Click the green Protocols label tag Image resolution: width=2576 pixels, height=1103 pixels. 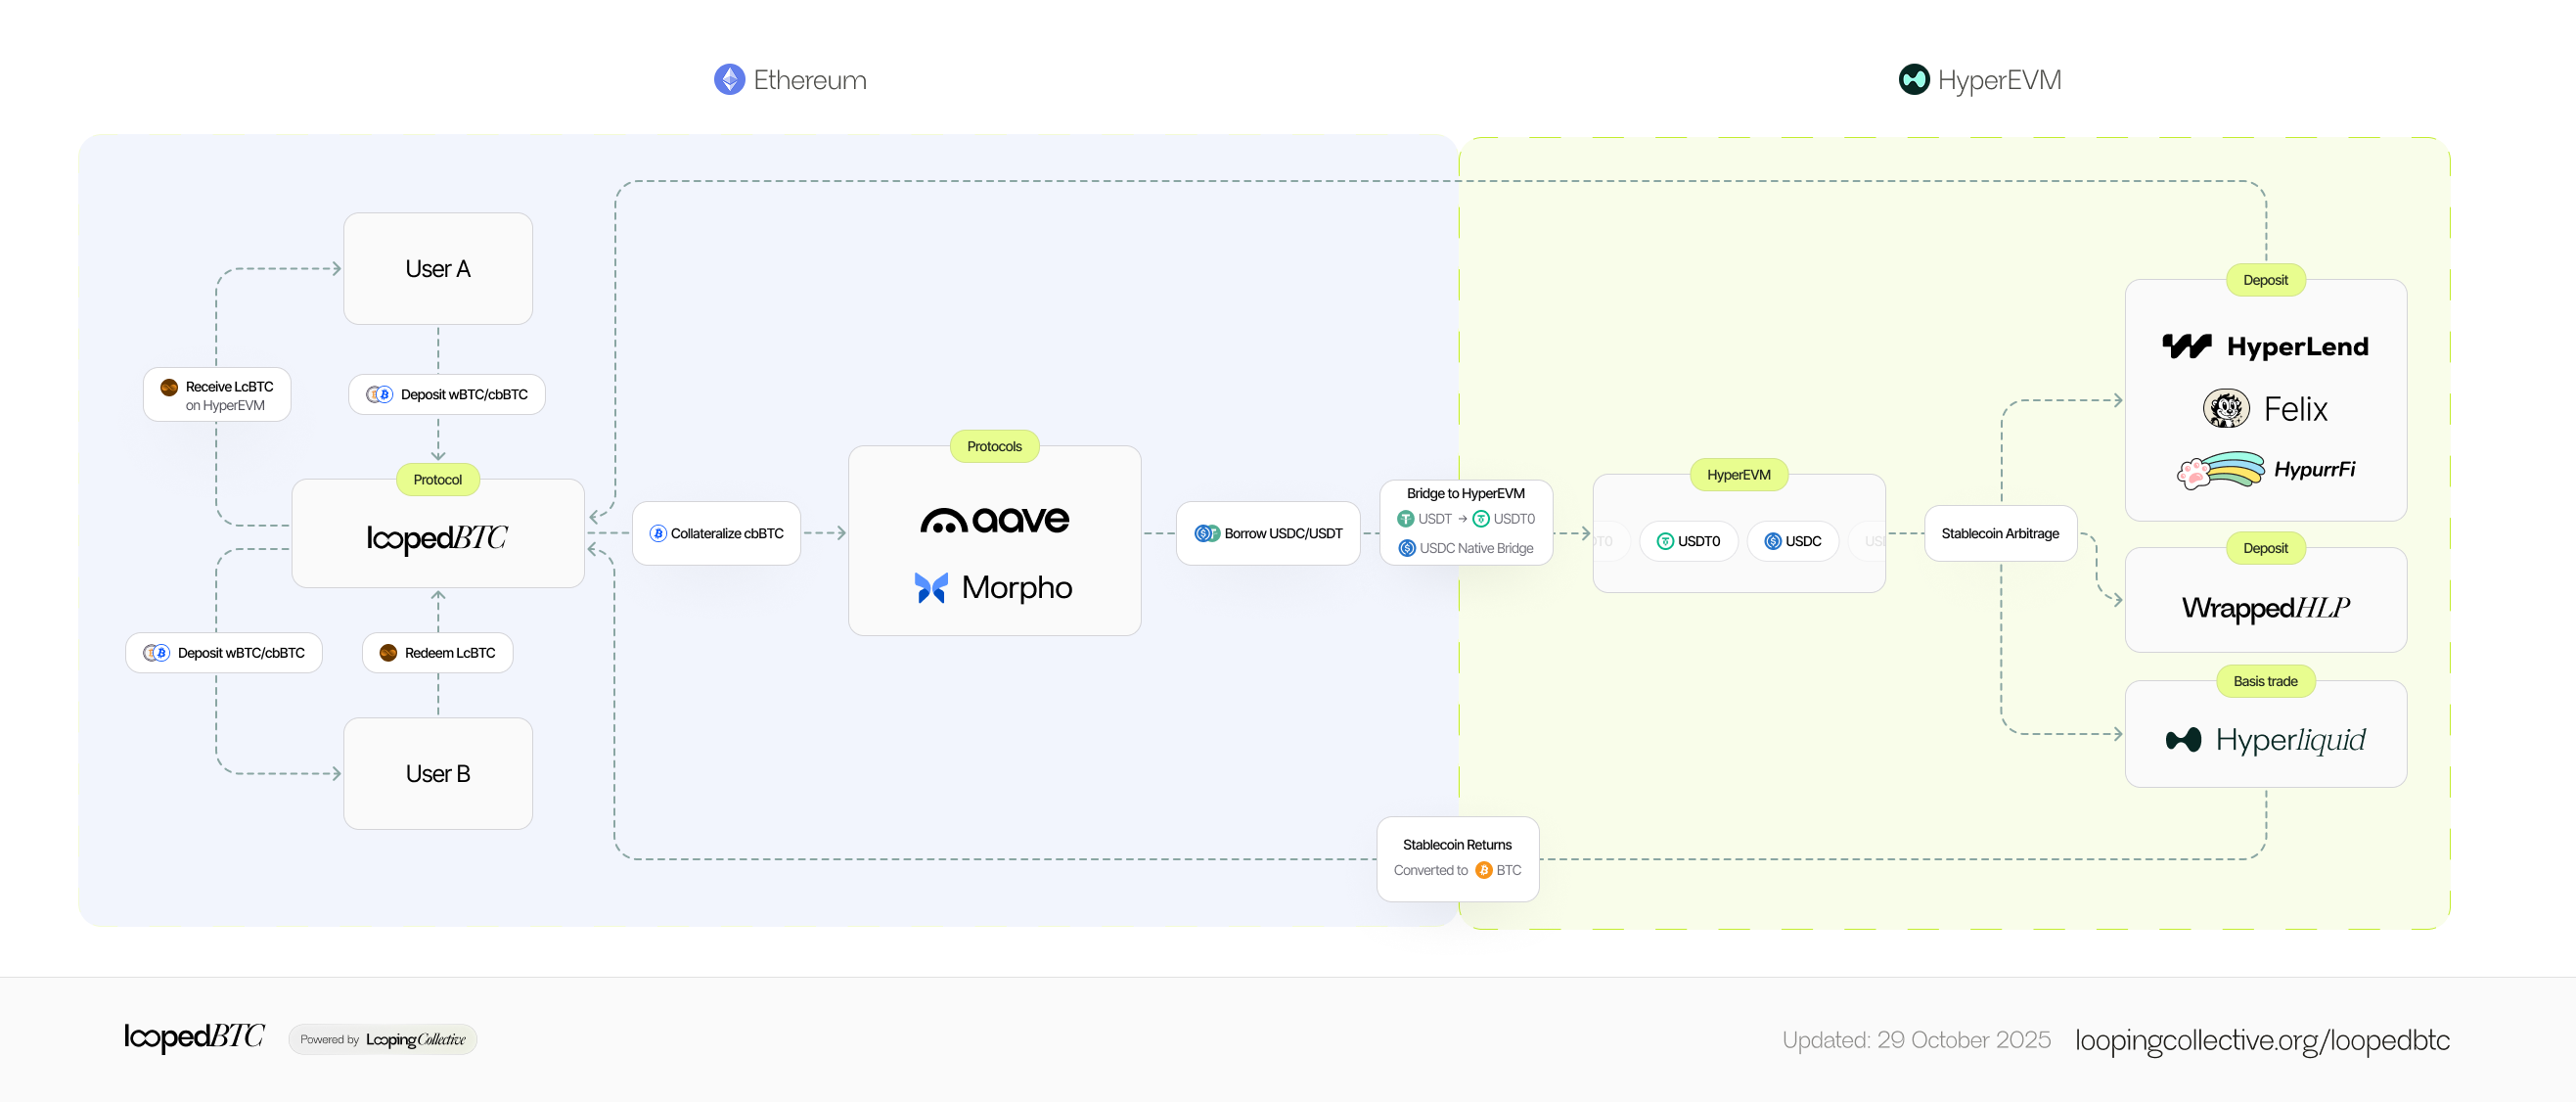[994, 447]
